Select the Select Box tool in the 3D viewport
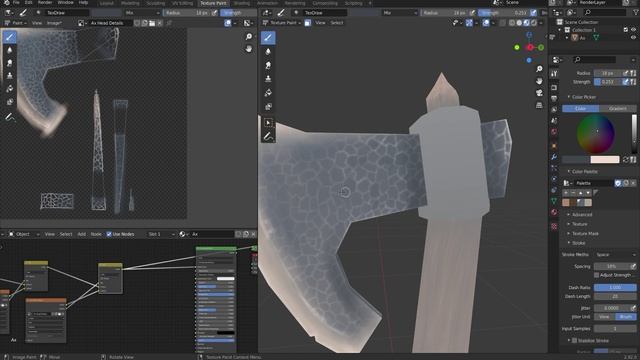Screen dimensions: 640x360 (x=268, y=123)
